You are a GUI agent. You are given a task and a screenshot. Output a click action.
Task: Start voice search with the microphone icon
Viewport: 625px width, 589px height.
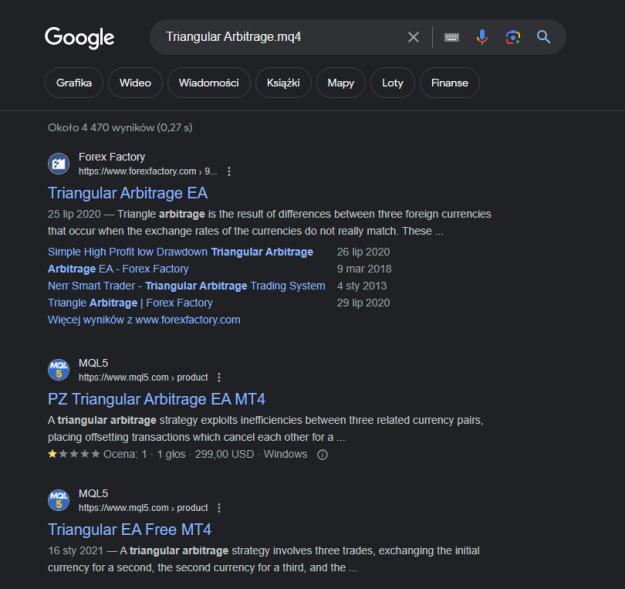(x=482, y=37)
